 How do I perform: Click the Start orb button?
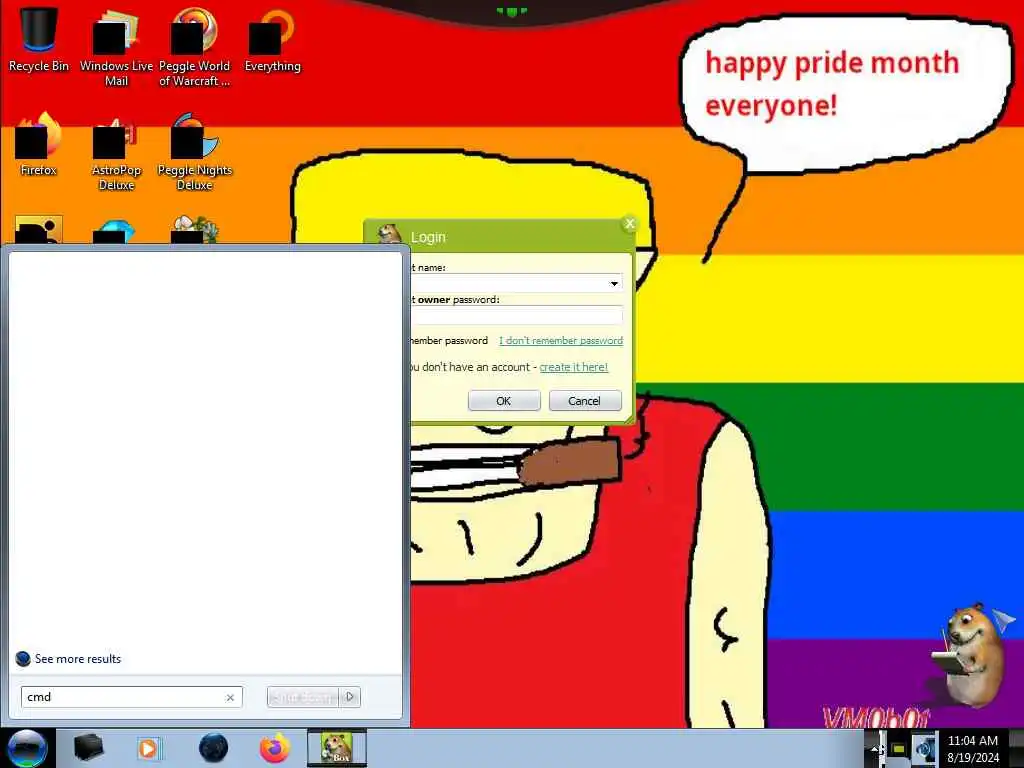coord(27,748)
